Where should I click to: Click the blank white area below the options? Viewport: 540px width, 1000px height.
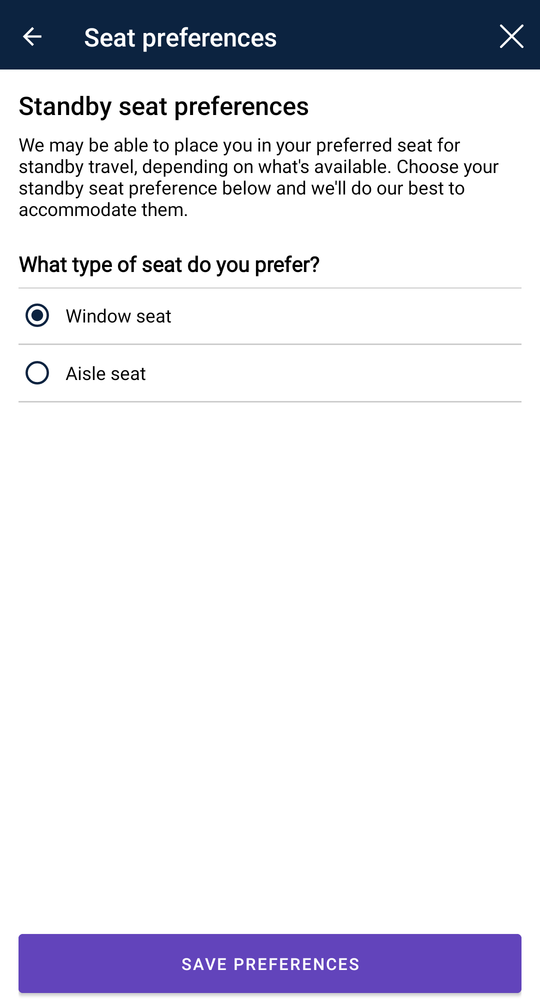pos(270,663)
